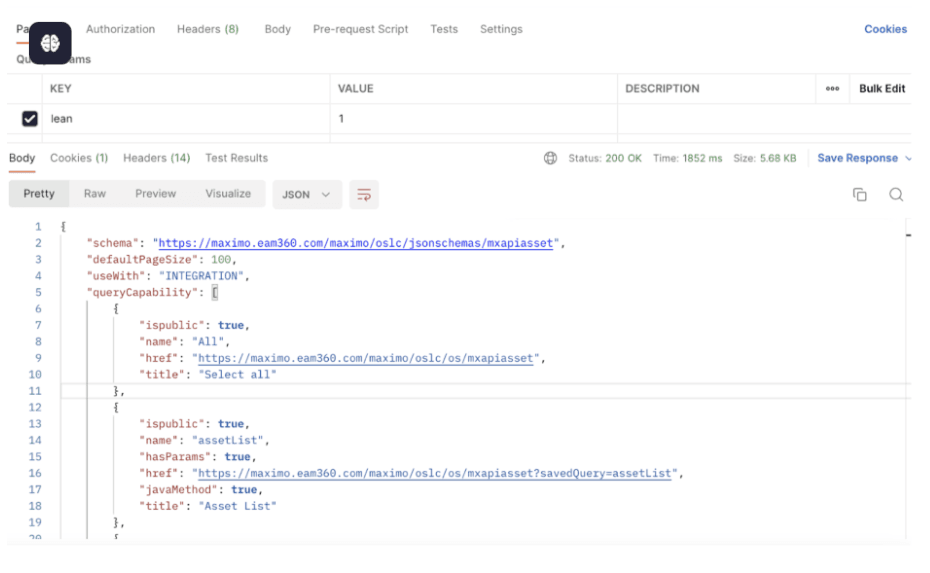Viewport: 930px width, 573px height.
Task: Click the "hasParams" key
Action: pos(175,457)
